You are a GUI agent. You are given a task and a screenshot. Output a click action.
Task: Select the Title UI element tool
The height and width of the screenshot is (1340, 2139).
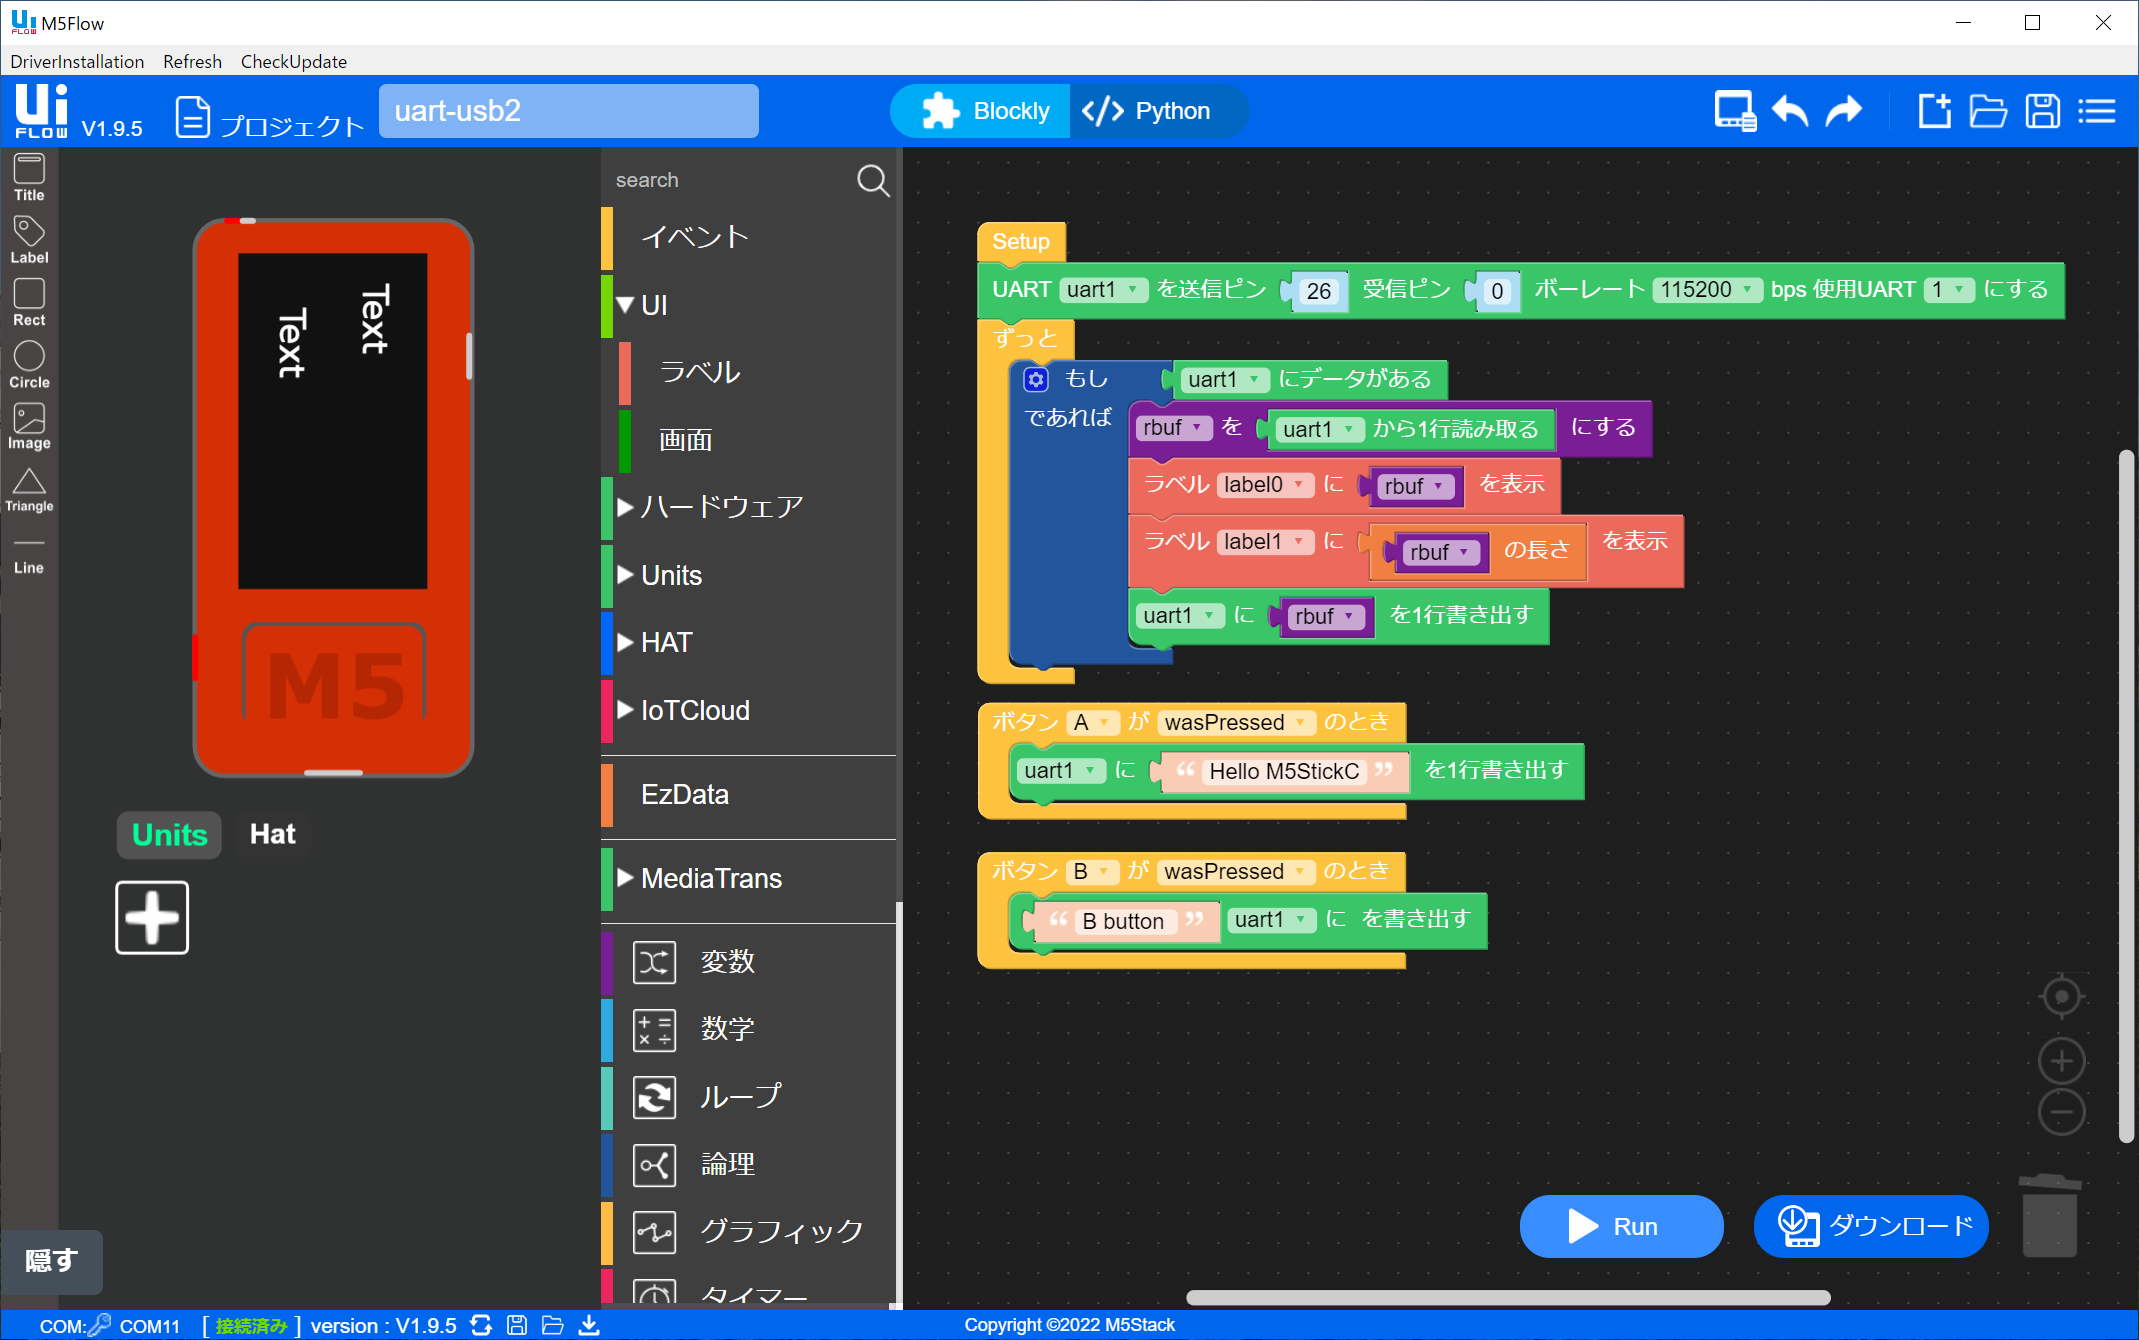29,178
